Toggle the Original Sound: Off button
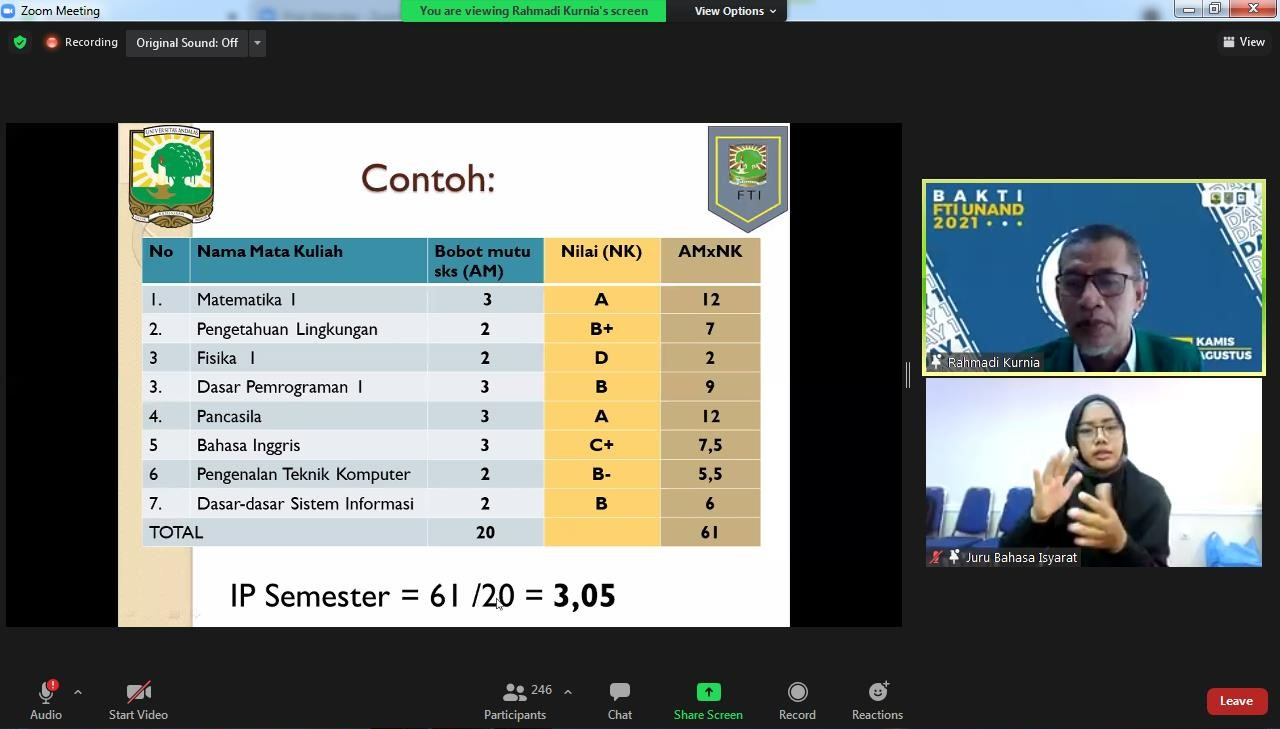This screenshot has height=729, width=1280. pyautogui.click(x=187, y=43)
